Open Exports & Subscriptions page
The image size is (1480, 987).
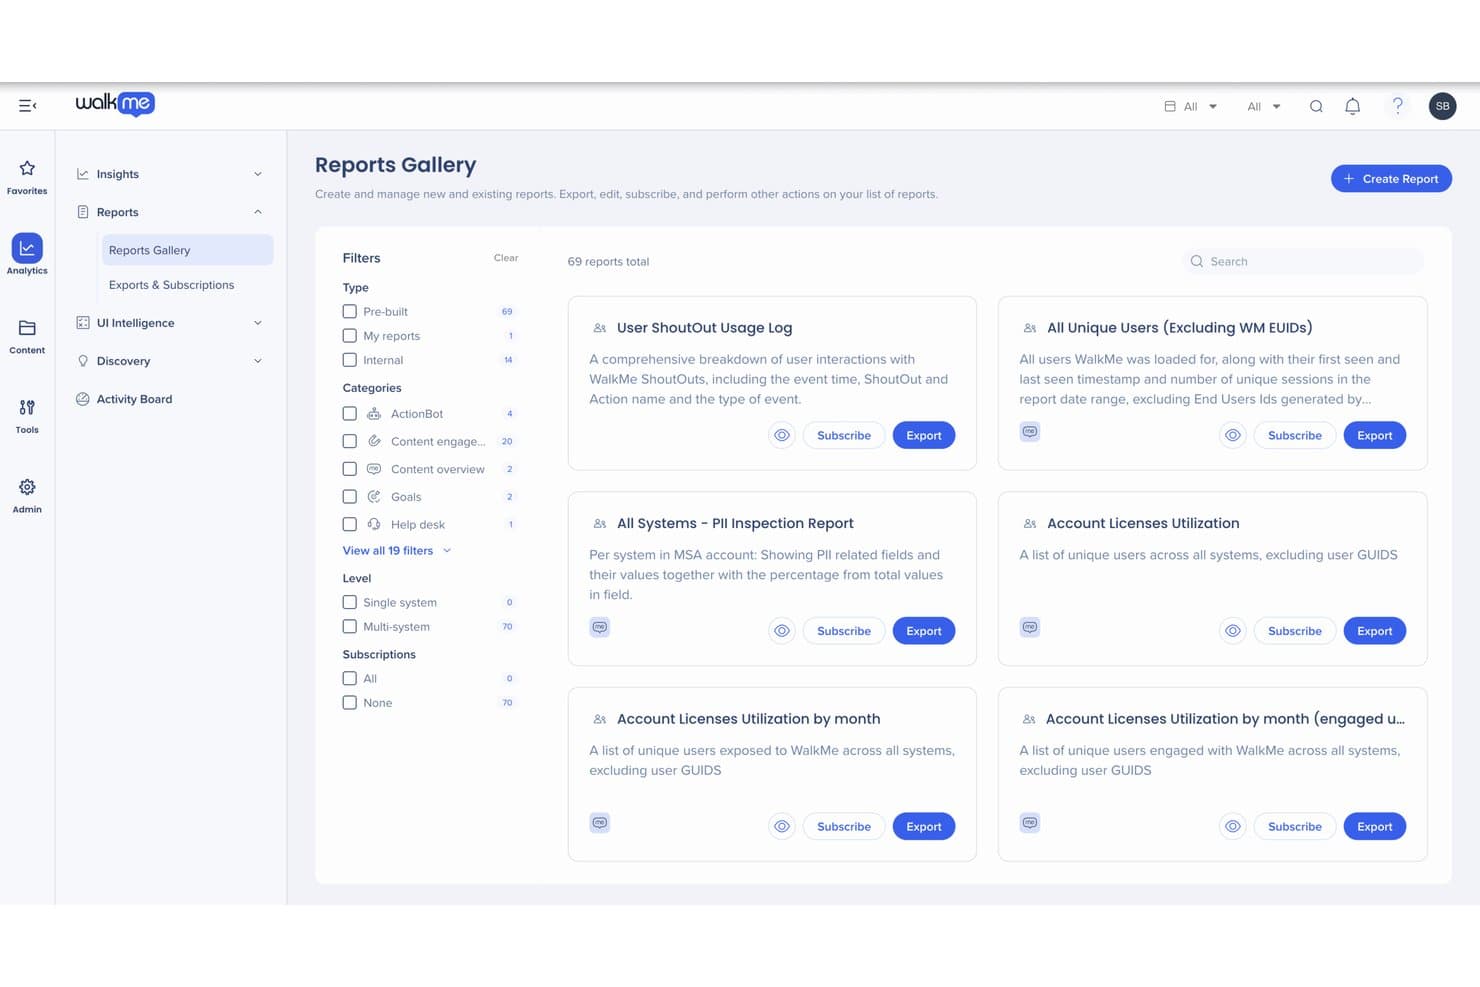[171, 285]
